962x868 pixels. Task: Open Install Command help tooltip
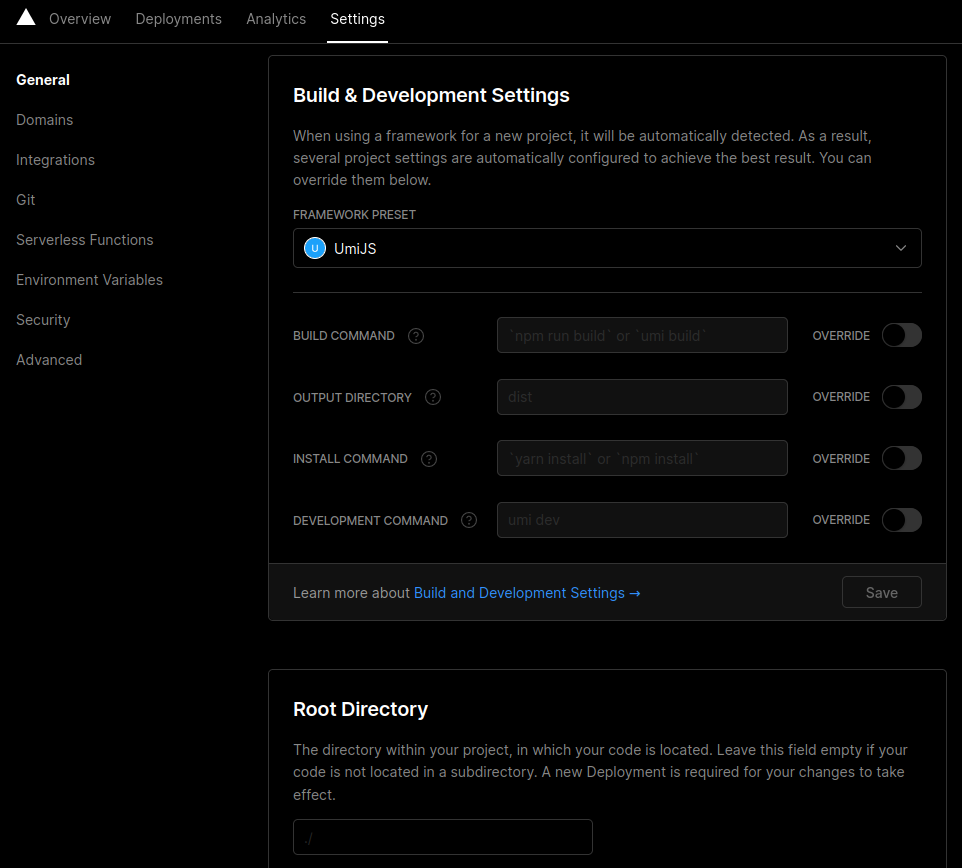coord(429,459)
